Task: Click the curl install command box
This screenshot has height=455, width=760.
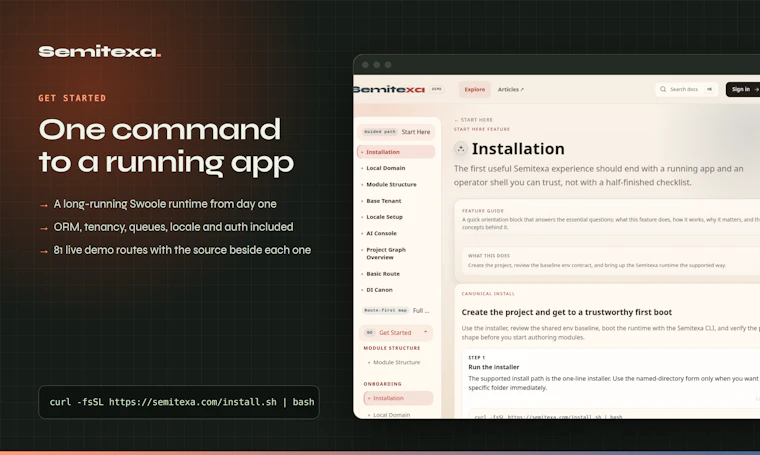Action: pos(179,402)
